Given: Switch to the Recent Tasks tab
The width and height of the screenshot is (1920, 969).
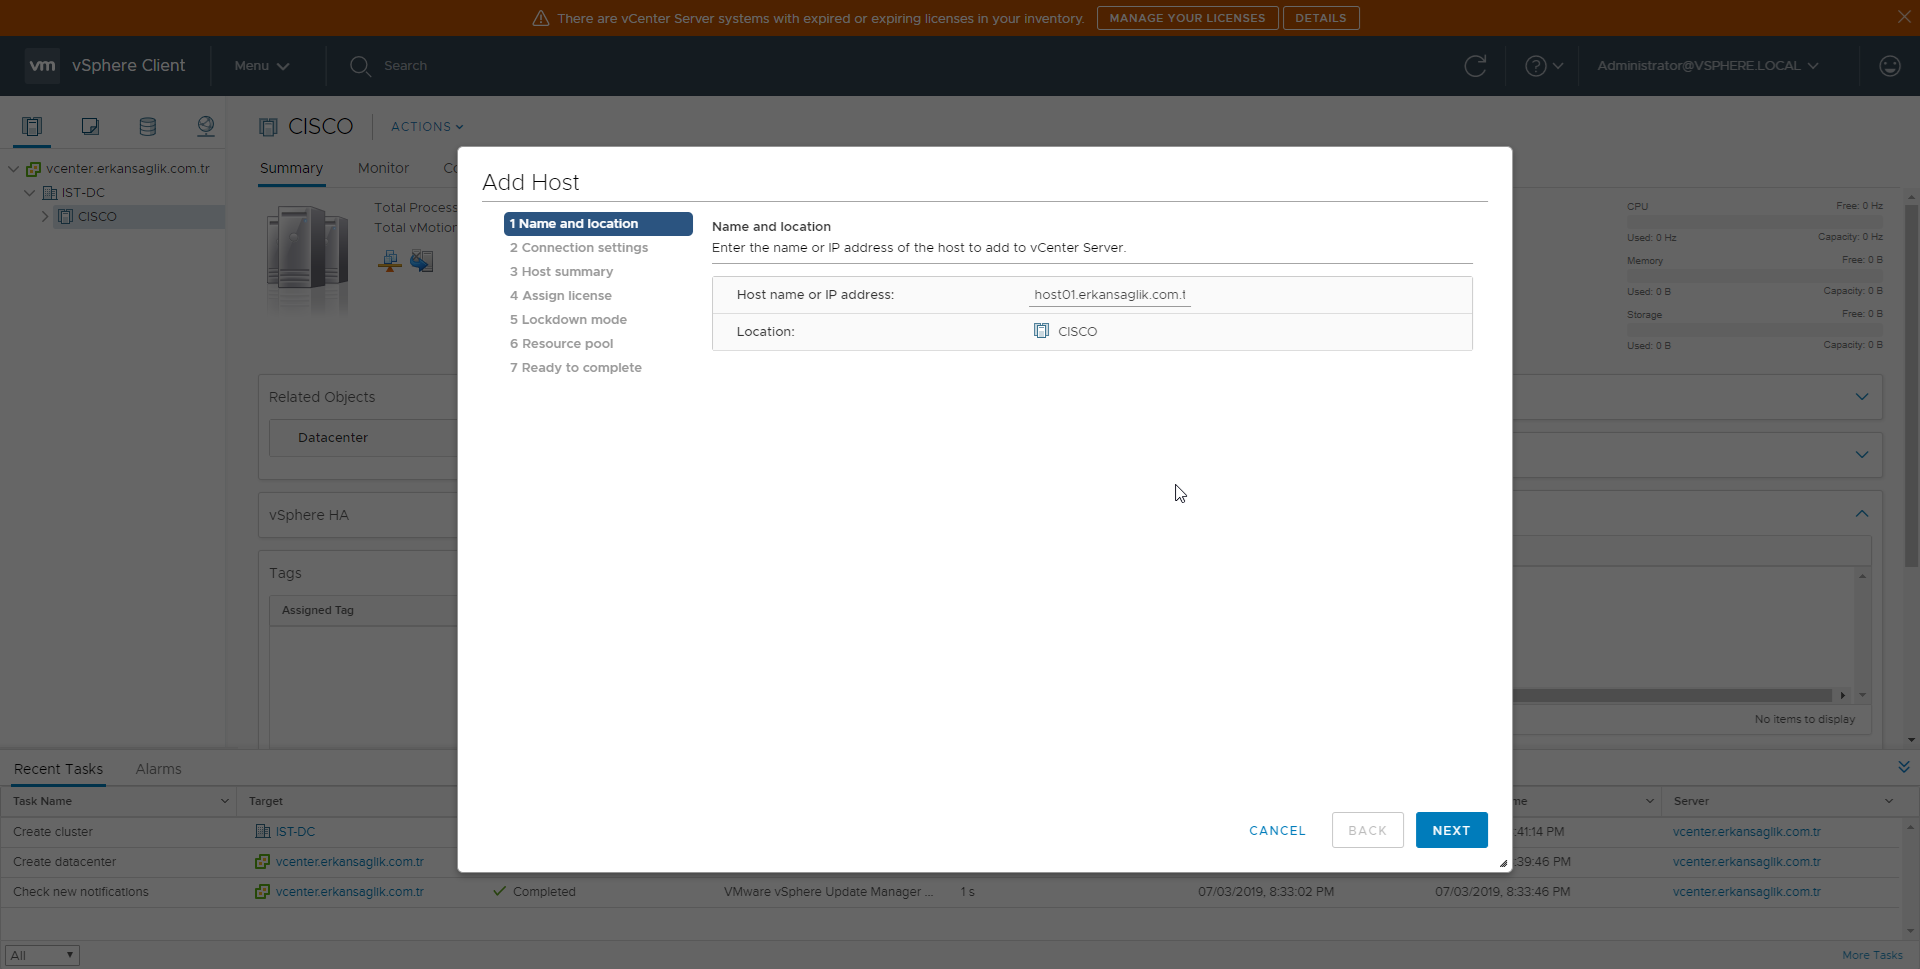Looking at the screenshot, I should point(58,769).
